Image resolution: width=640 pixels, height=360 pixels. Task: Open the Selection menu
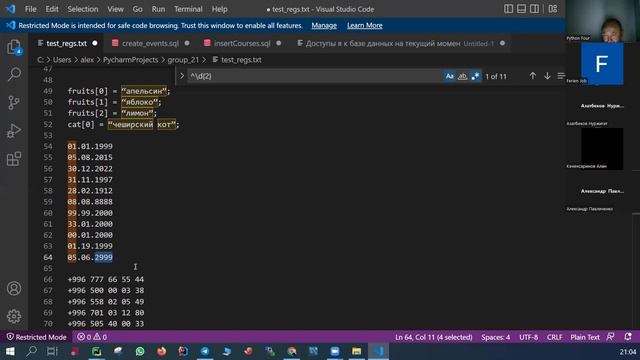point(82,9)
